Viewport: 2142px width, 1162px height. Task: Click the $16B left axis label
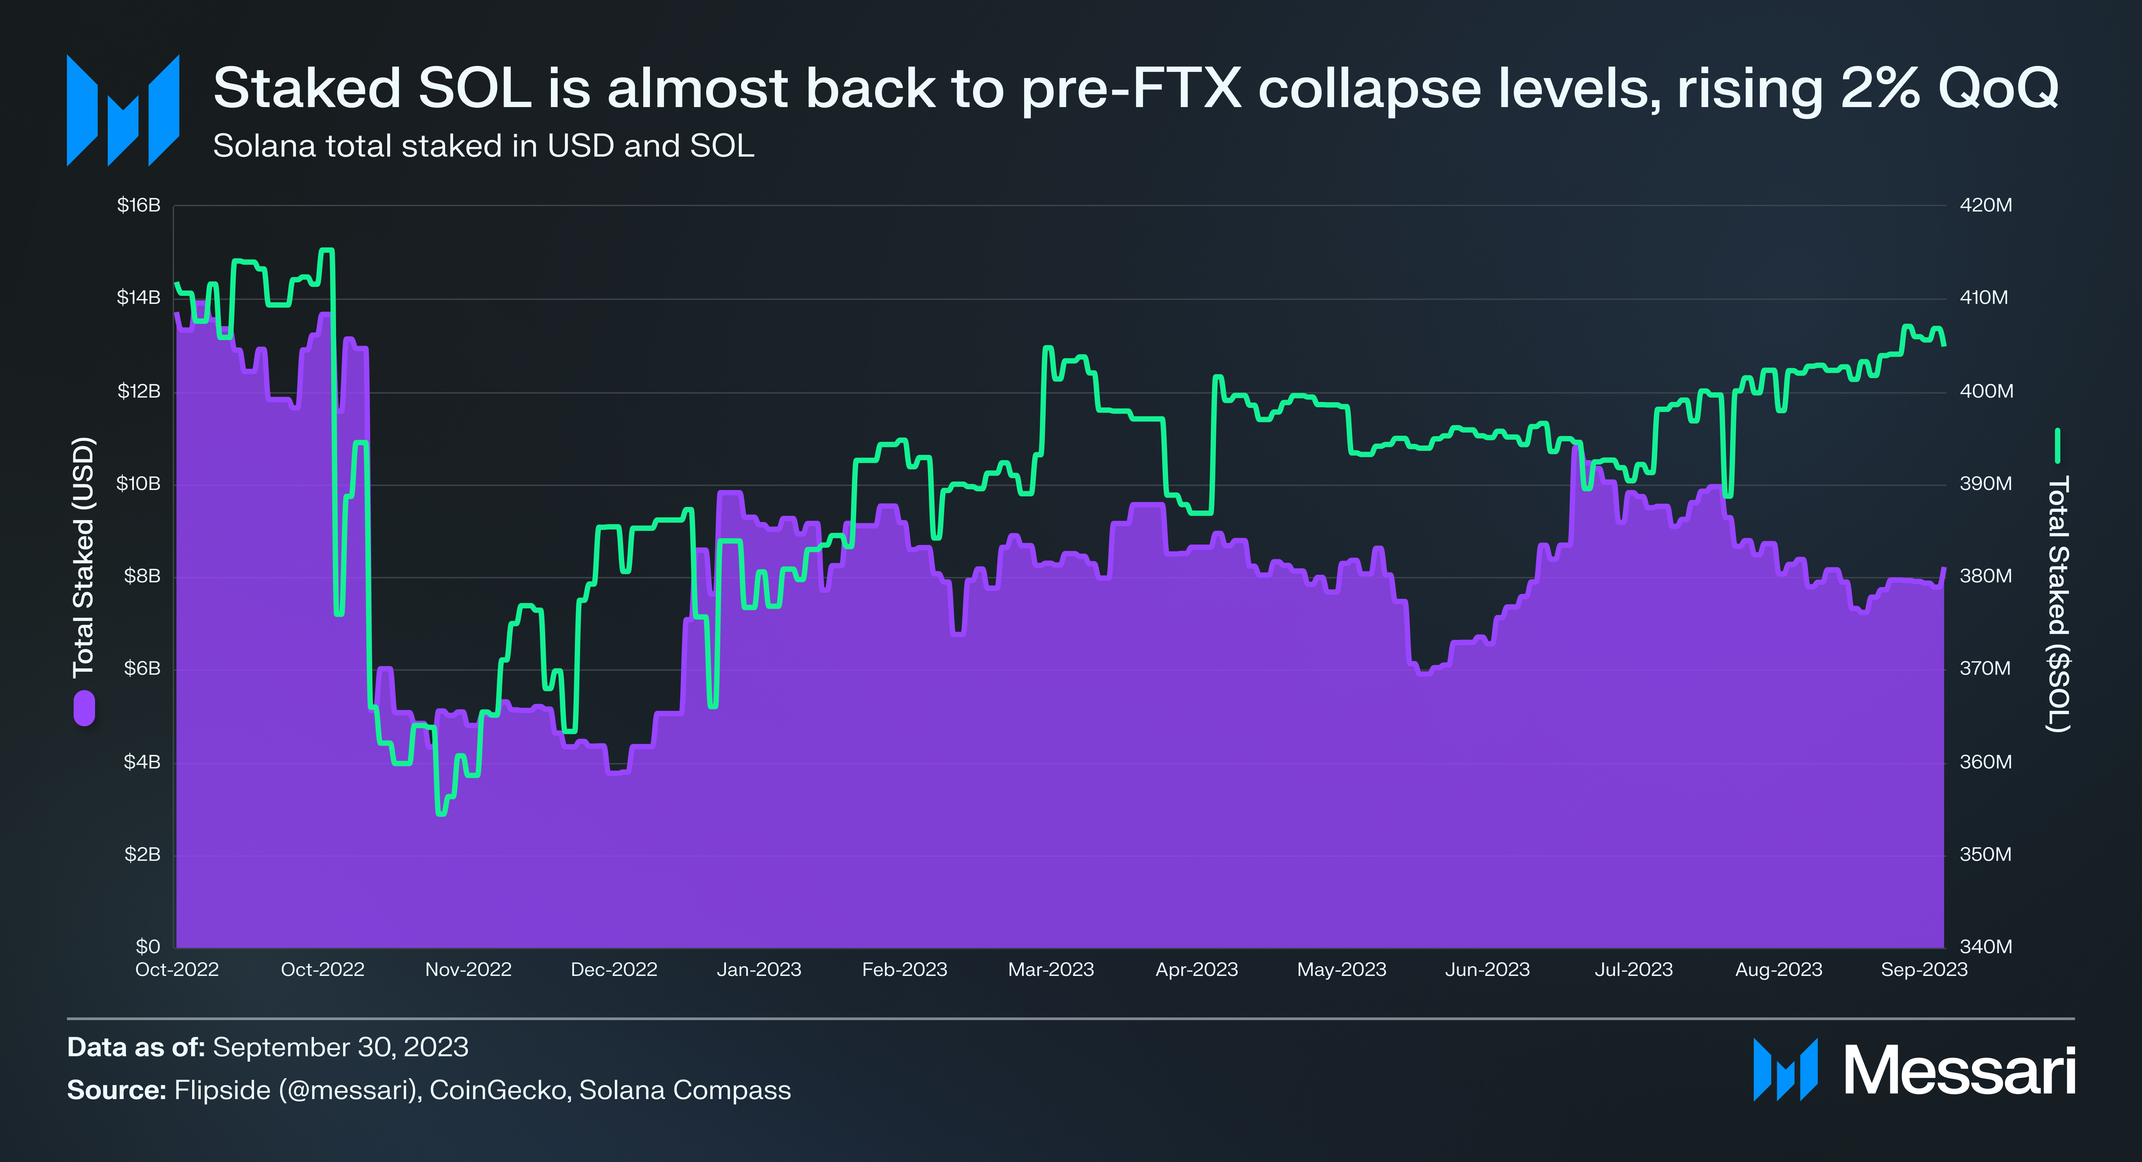tap(139, 205)
